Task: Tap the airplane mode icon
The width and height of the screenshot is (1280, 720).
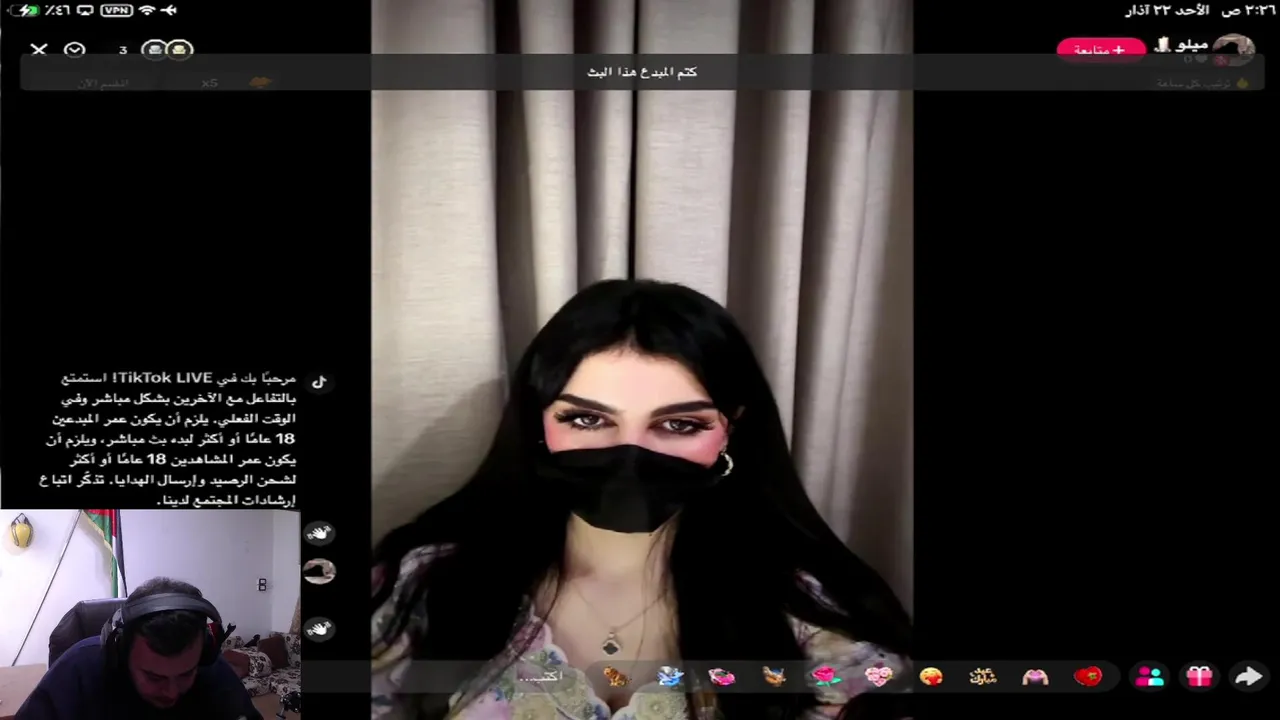Action: click(169, 10)
